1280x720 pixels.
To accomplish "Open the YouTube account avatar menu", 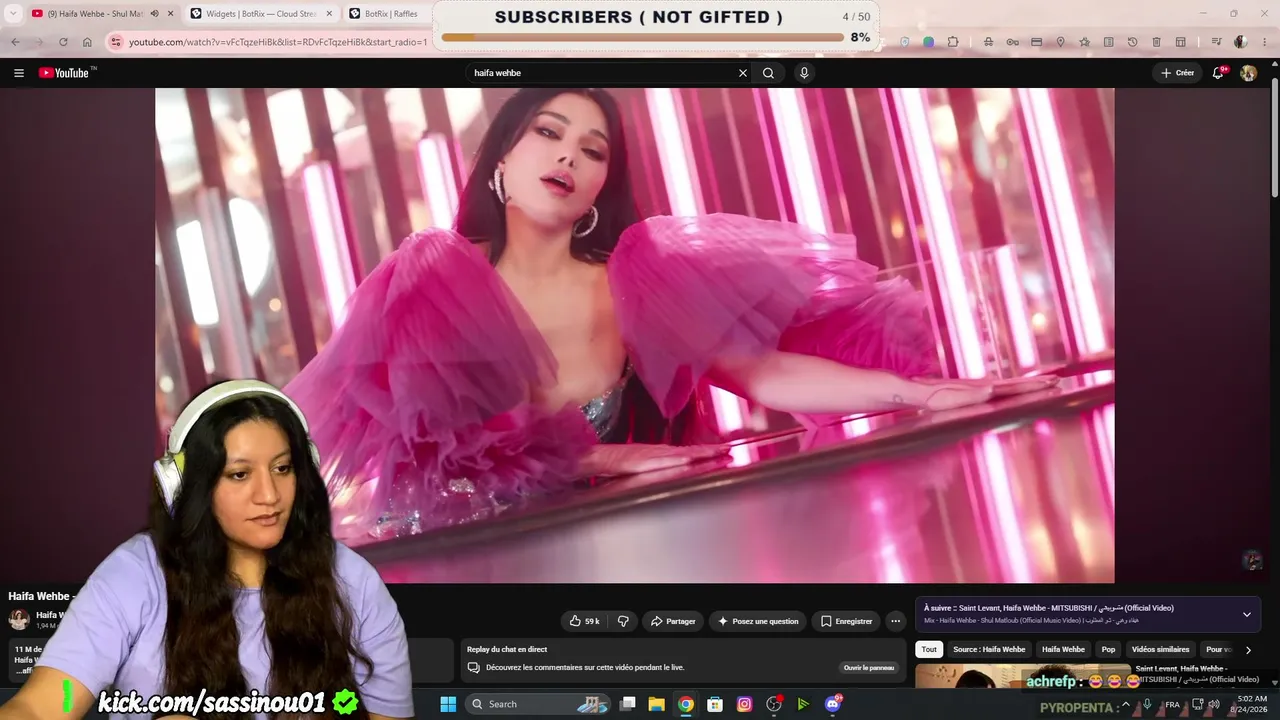I will point(1248,73).
